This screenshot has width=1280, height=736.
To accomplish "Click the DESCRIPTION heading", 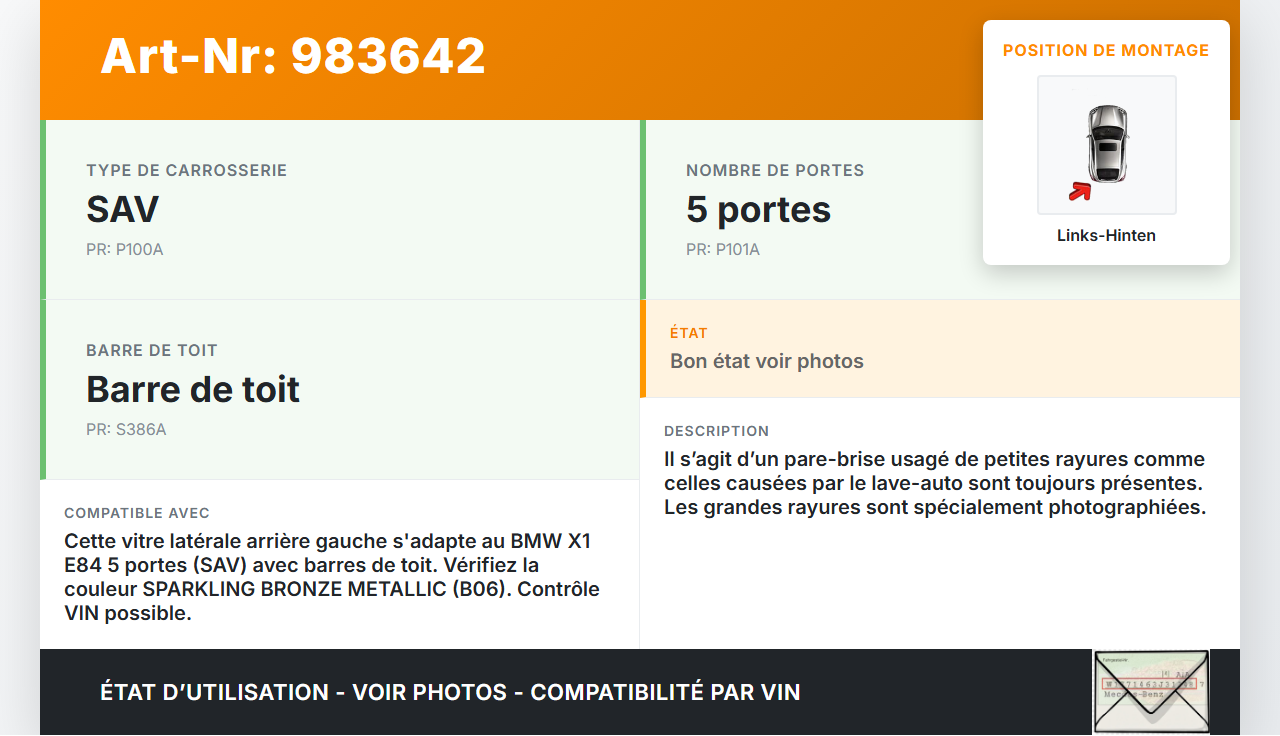I will [717, 431].
